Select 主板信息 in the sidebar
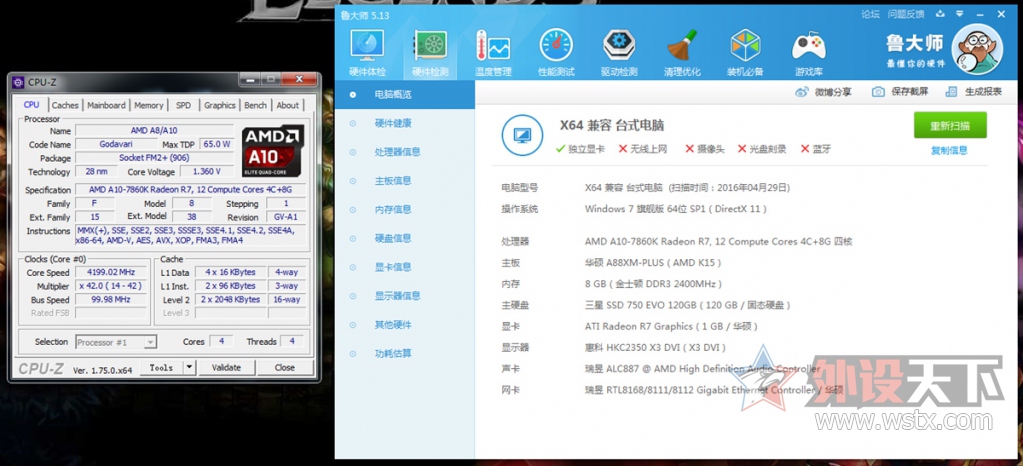The height and width of the screenshot is (466, 1023). pos(405,181)
